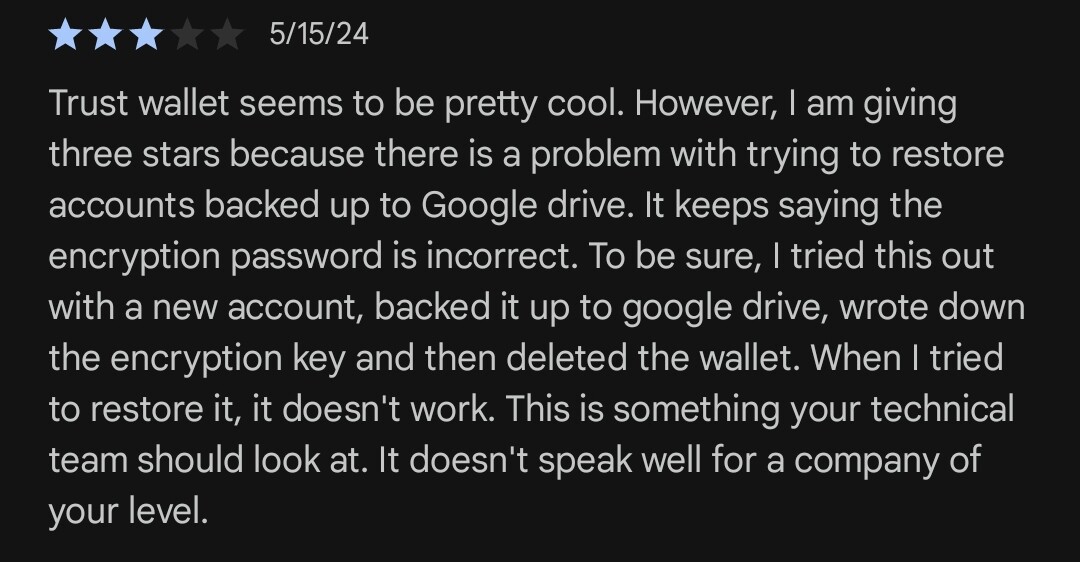The height and width of the screenshot is (562, 1080).
Task: Click the final words "your level."
Action: [x=128, y=511]
